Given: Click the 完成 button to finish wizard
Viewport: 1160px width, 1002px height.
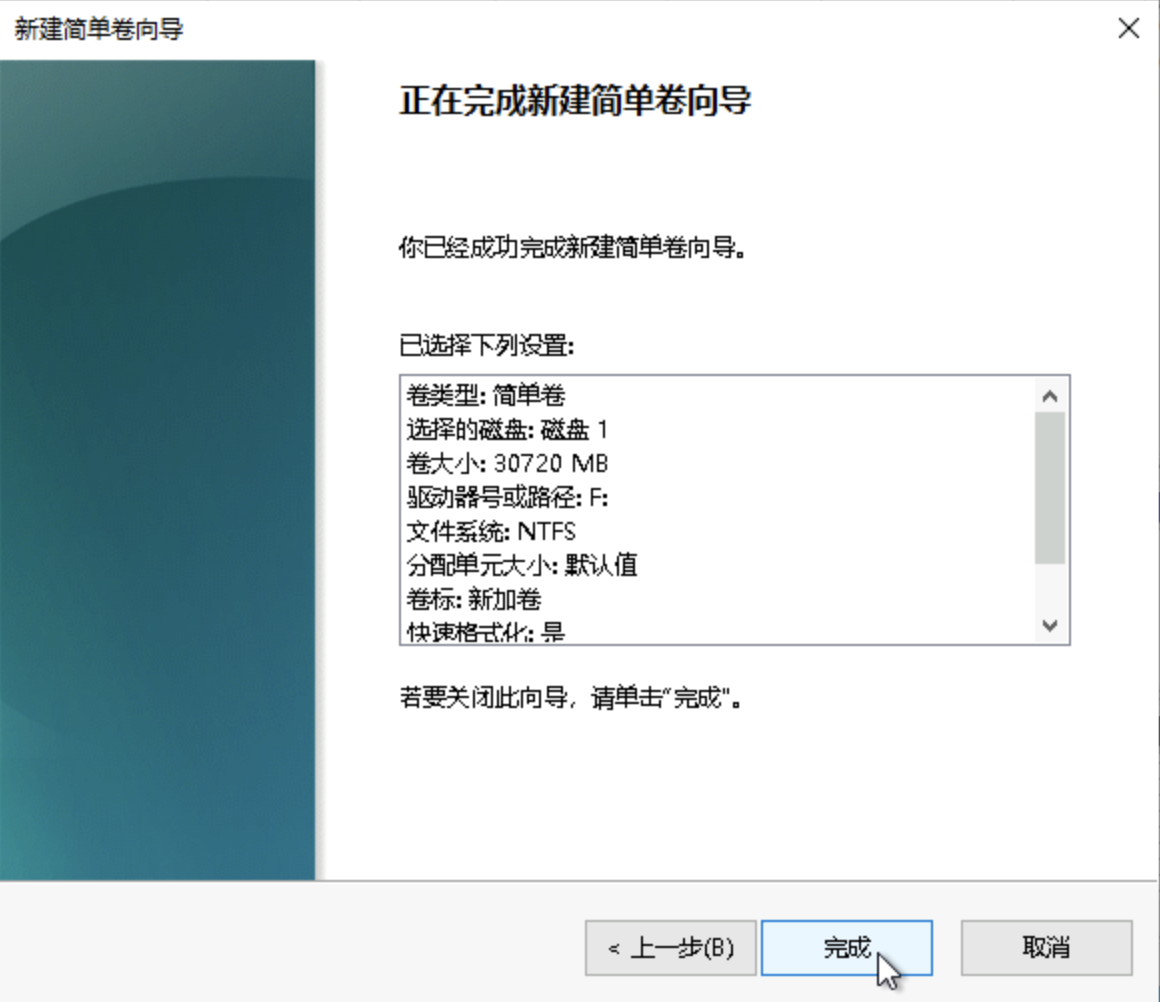Looking at the screenshot, I should 846,947.
